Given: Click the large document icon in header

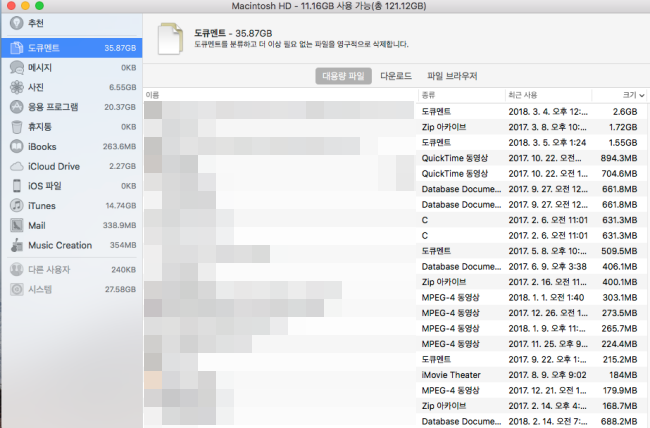Looking at the screenshot, I should [170, 39].
